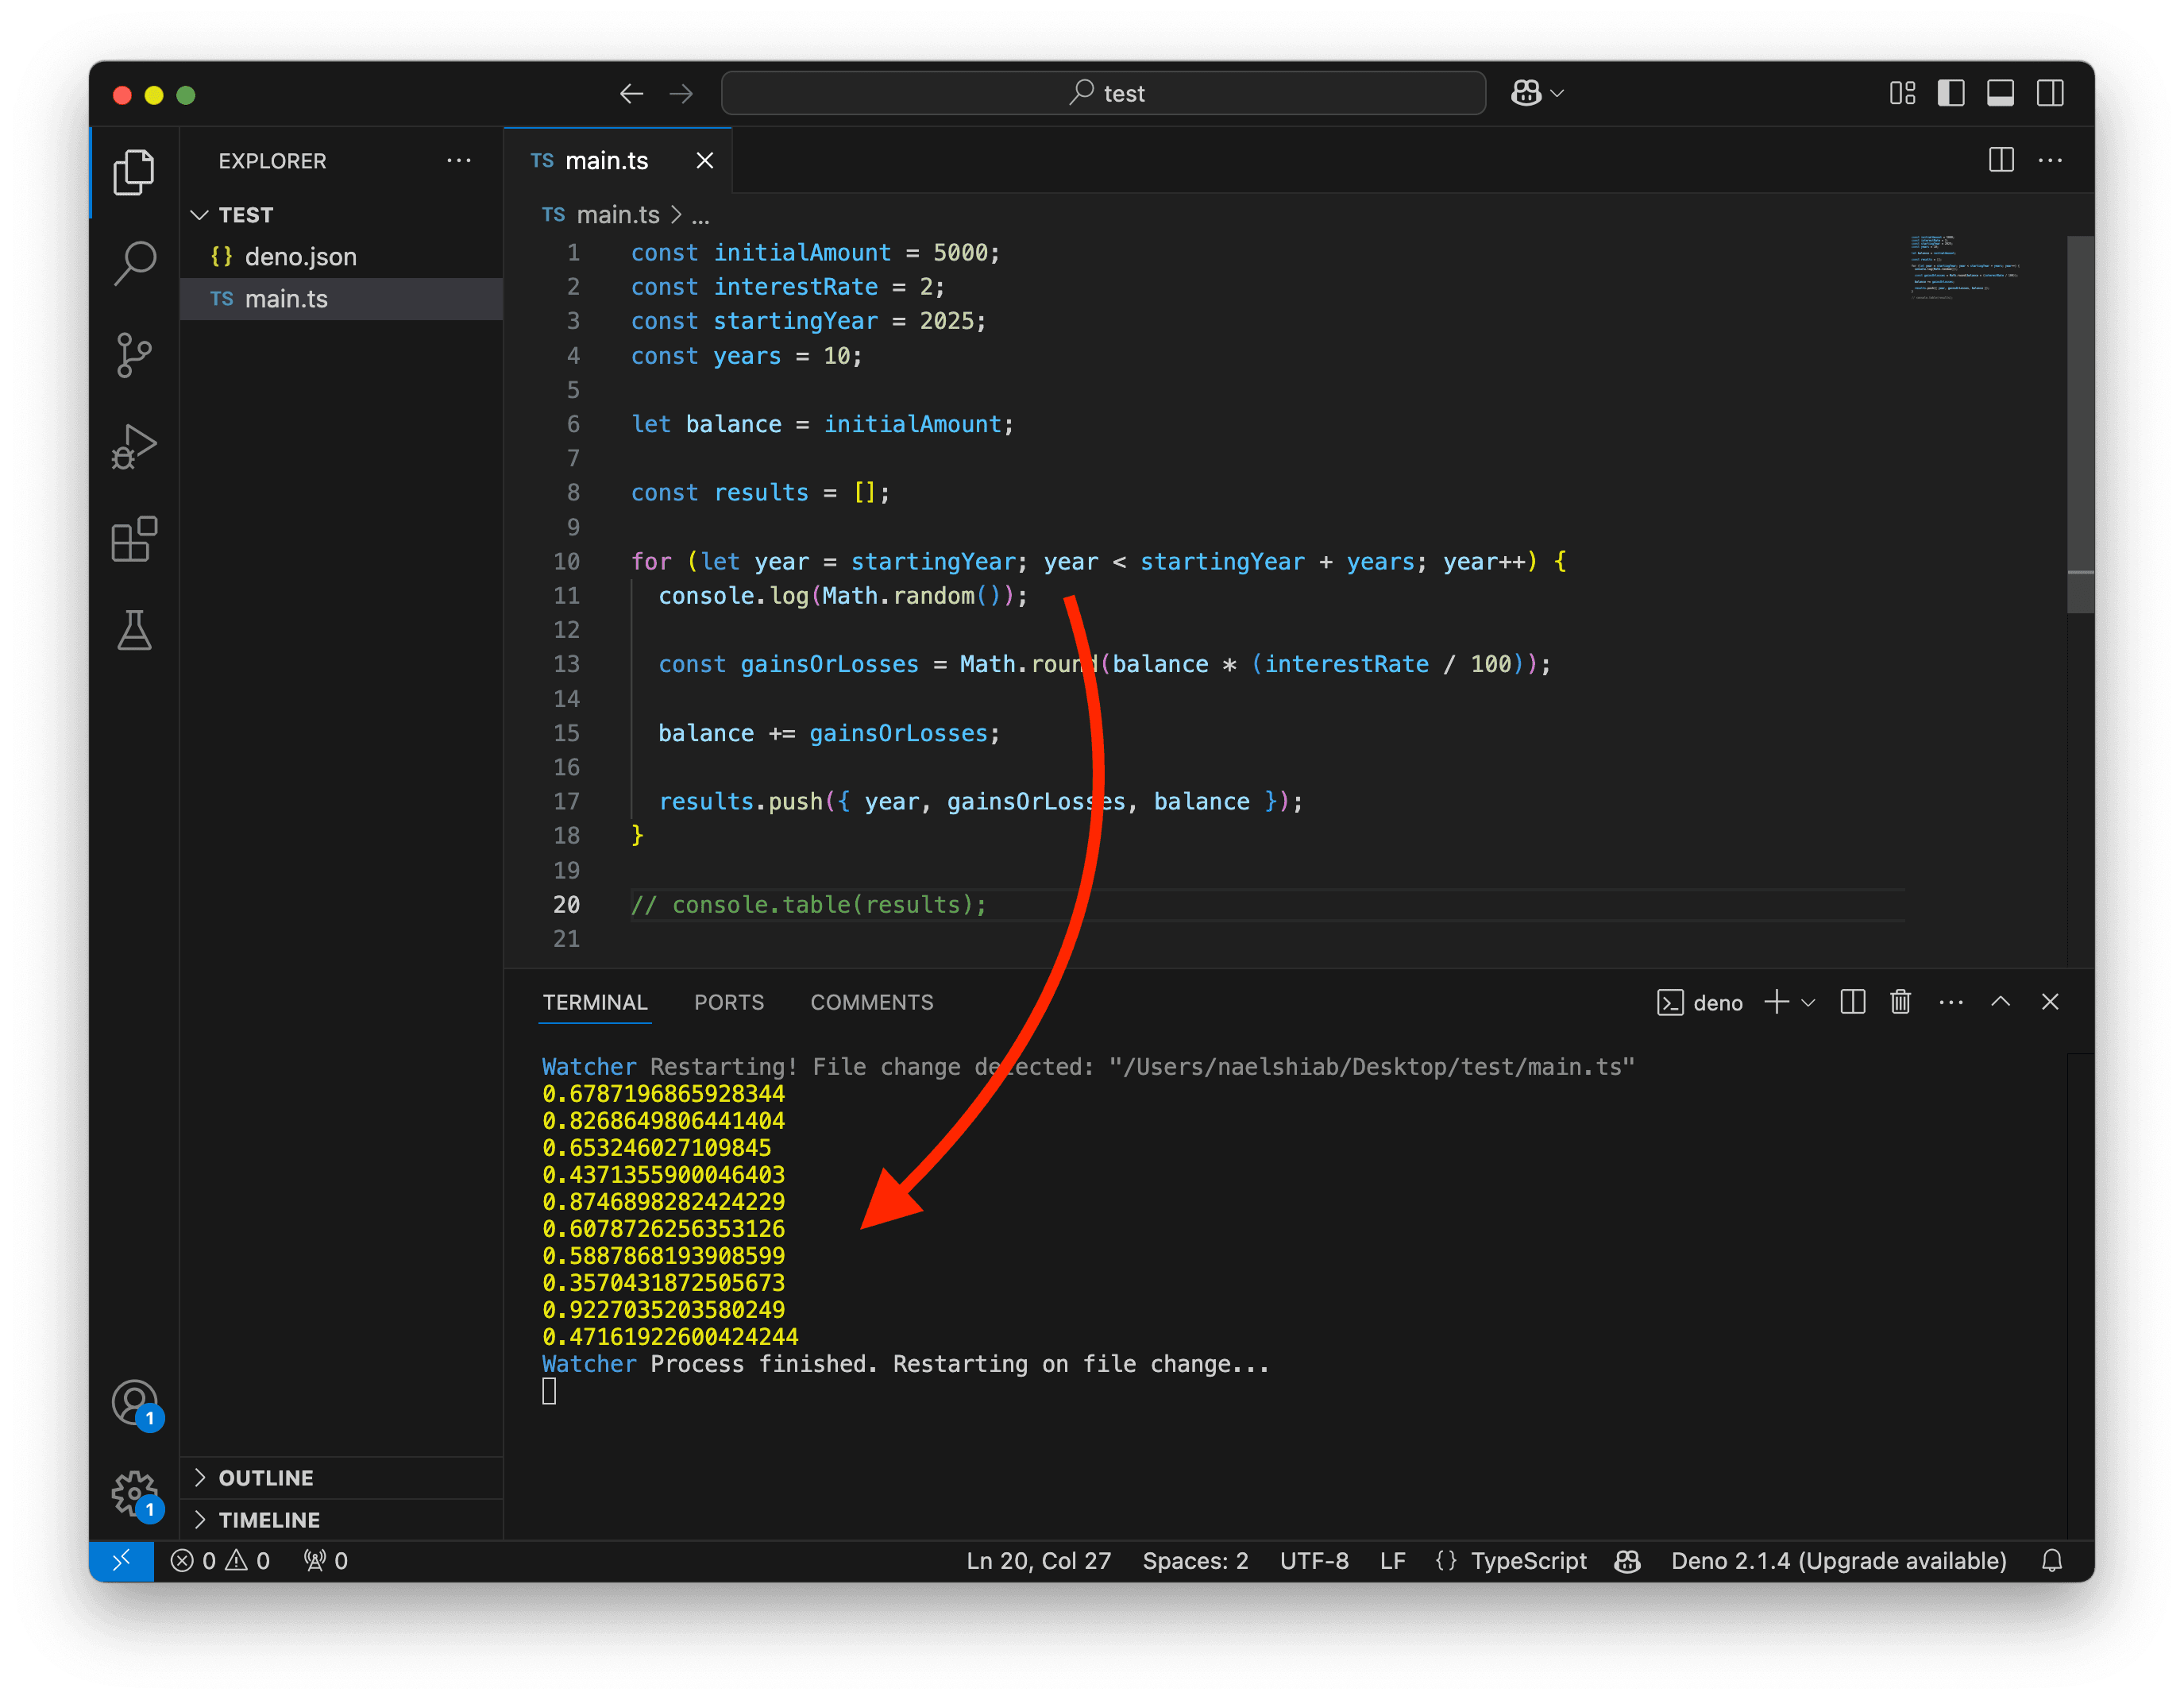This screenshot has width=2184, height=1700.
Task: Customize layout from title bar icon
Action: [x=1902, y=93]
